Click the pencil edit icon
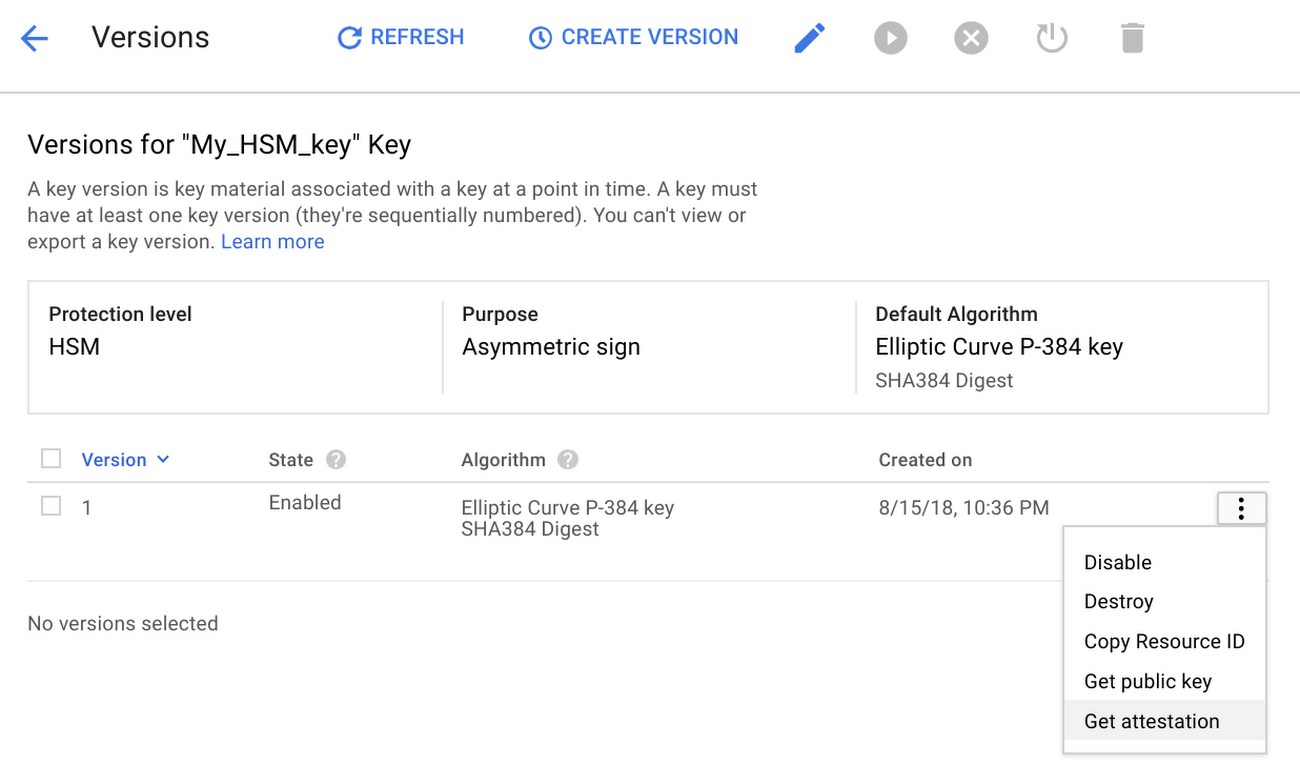The height and width of the screenshot is (784, 1300). [x=809, y=39]
